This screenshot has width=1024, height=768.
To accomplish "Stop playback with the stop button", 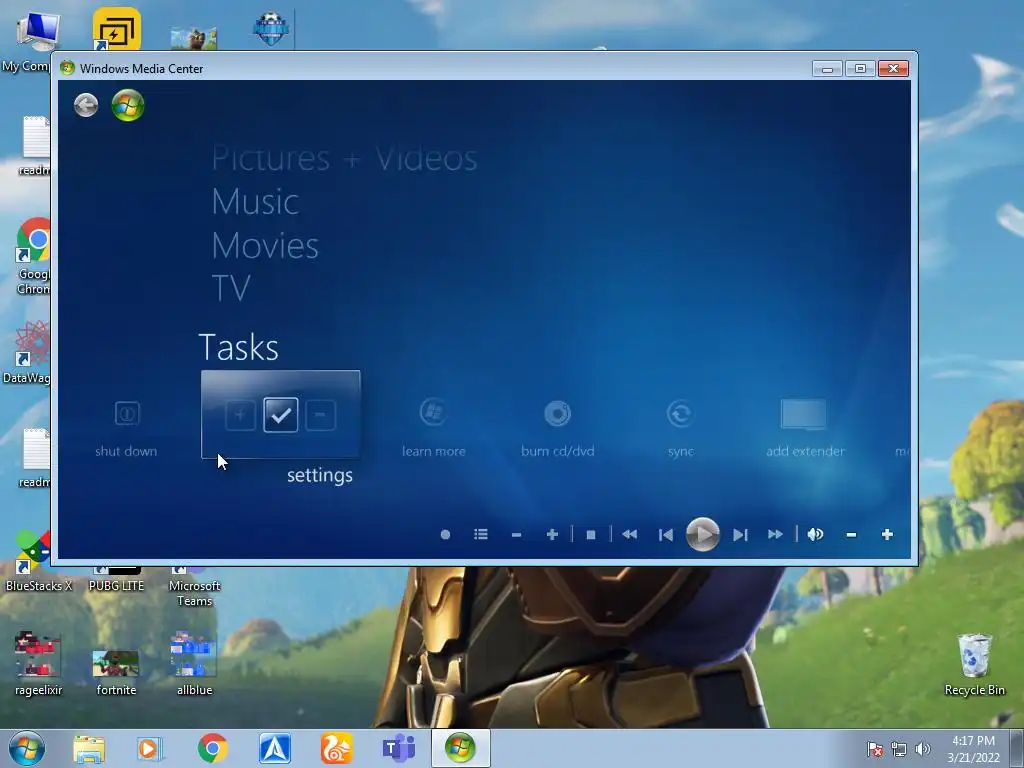I will coord(591,535).
